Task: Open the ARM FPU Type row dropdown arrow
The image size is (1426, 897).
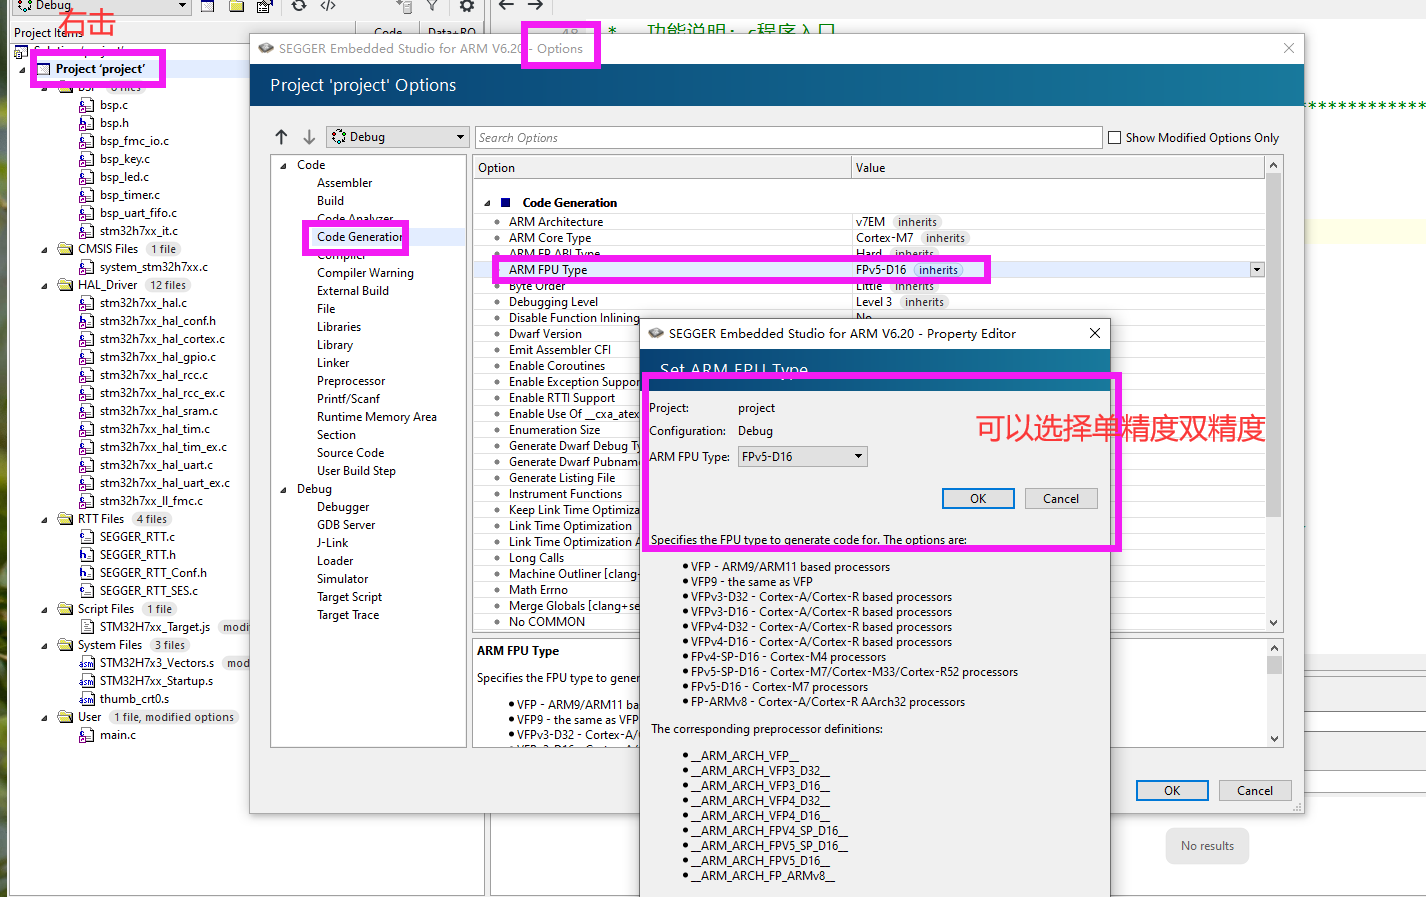Action: tap(1257, 270)
